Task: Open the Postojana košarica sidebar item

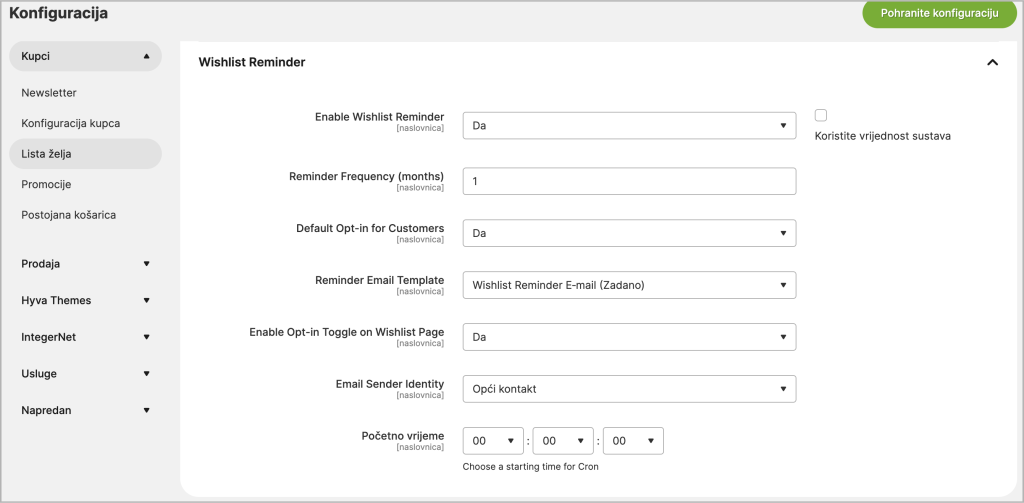Action: [x=69, y=214]
